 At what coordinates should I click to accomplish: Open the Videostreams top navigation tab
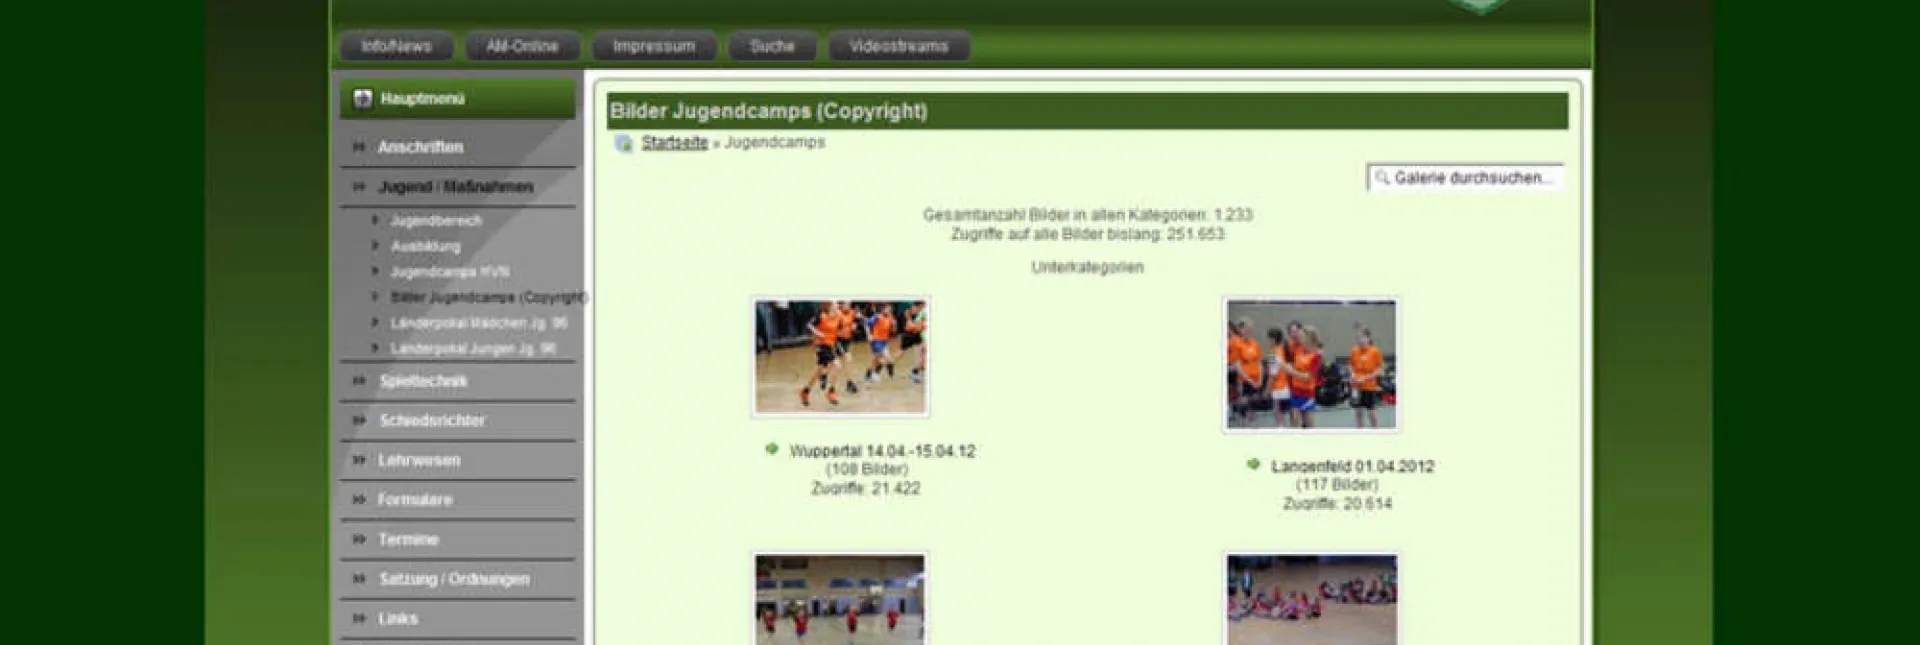(x=898, y=46)
